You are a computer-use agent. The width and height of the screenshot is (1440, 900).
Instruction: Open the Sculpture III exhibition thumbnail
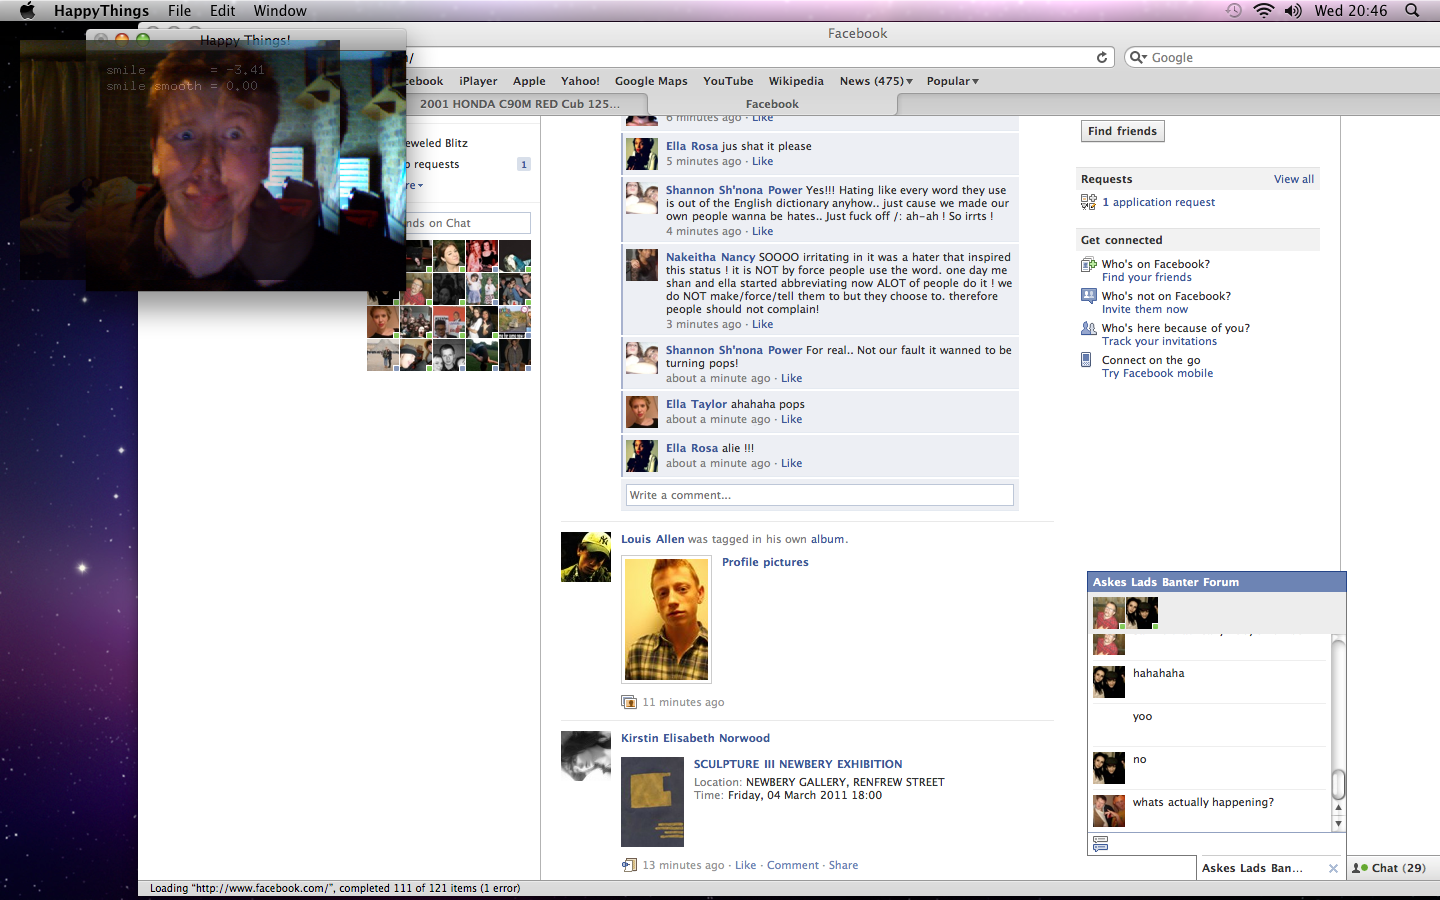(x=652, y=802)
